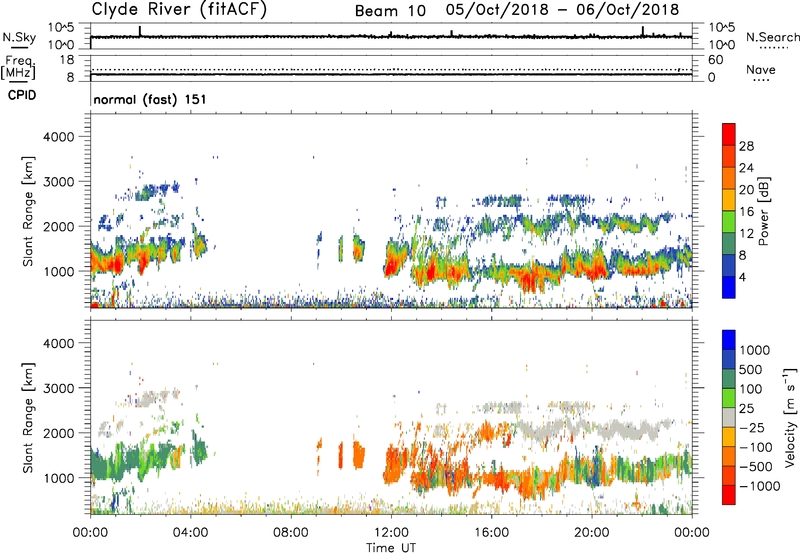Click the velocity panel 'Slant Range [km]' label

pos(28,417)
